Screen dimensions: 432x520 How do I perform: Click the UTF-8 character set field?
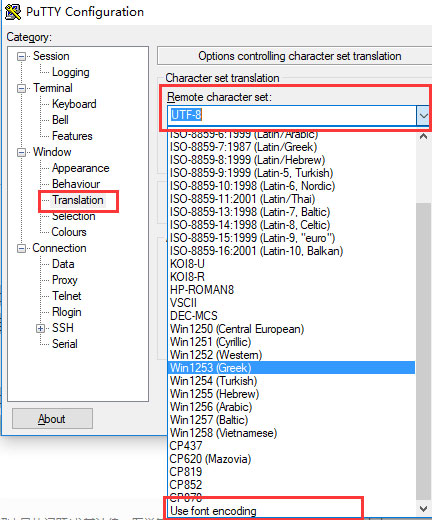point(291,115)
